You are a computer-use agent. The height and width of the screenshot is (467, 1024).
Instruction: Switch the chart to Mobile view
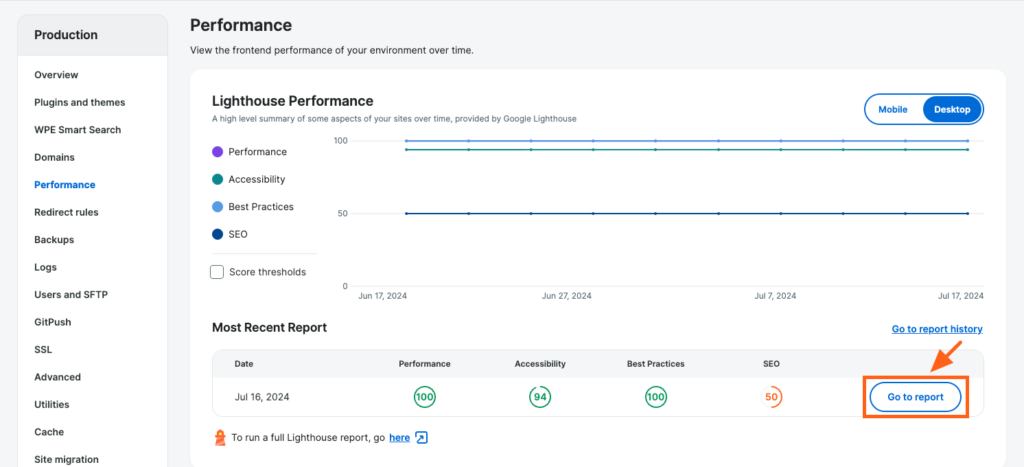coord(893,109)
